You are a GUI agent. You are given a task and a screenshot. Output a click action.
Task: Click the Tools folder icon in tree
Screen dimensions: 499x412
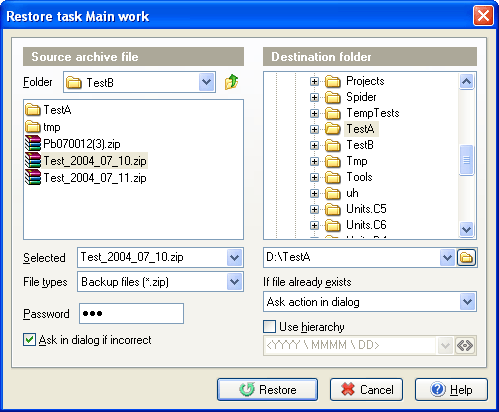pyautogui.click(x=333, y=177)
